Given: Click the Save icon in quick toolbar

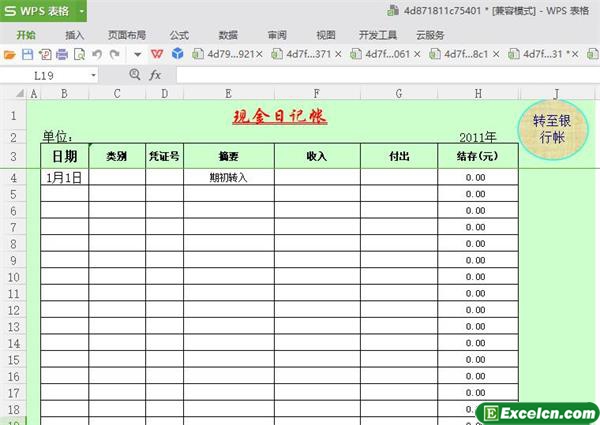Looking at the screenshot, I should point(26,53).
